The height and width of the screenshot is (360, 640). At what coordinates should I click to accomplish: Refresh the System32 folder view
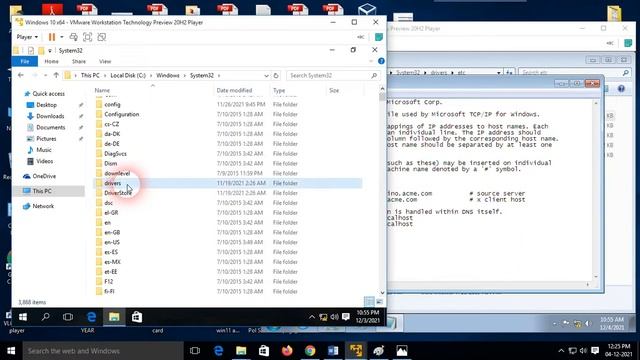click(x=276, y=76)
